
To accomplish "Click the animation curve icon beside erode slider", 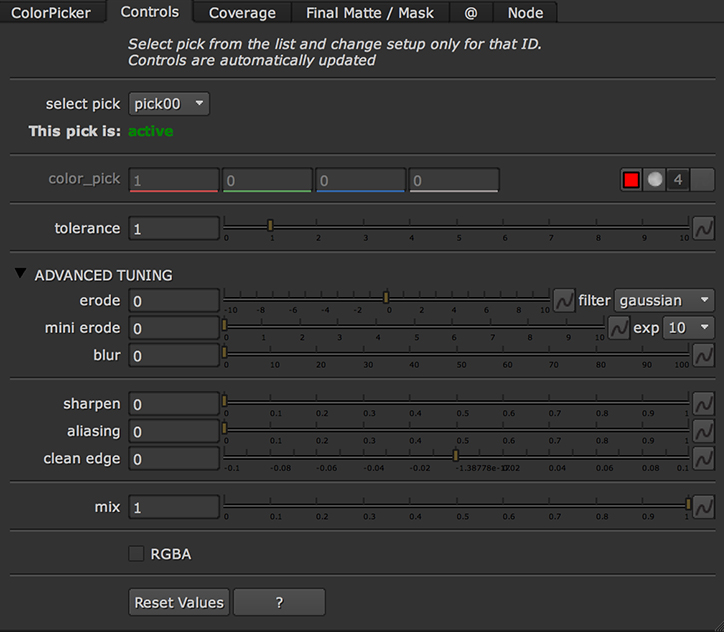I will (564, 300).
